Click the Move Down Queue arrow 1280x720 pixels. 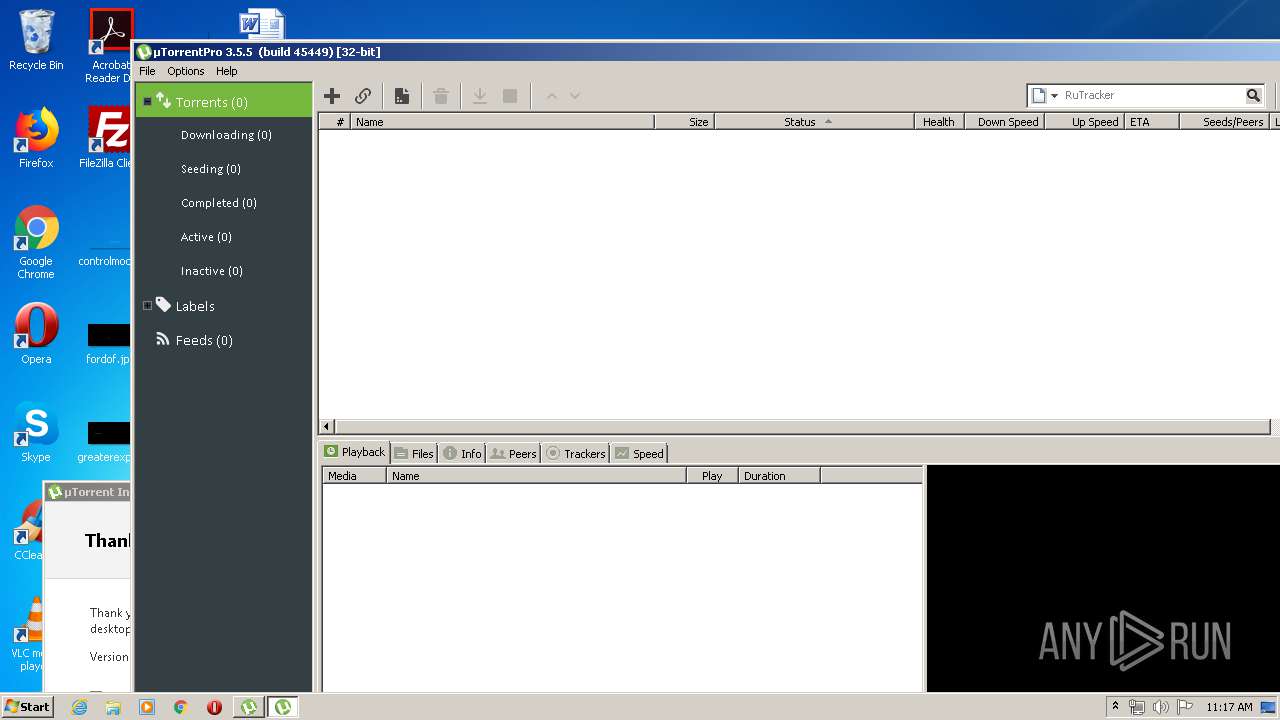tap(575, 96)
